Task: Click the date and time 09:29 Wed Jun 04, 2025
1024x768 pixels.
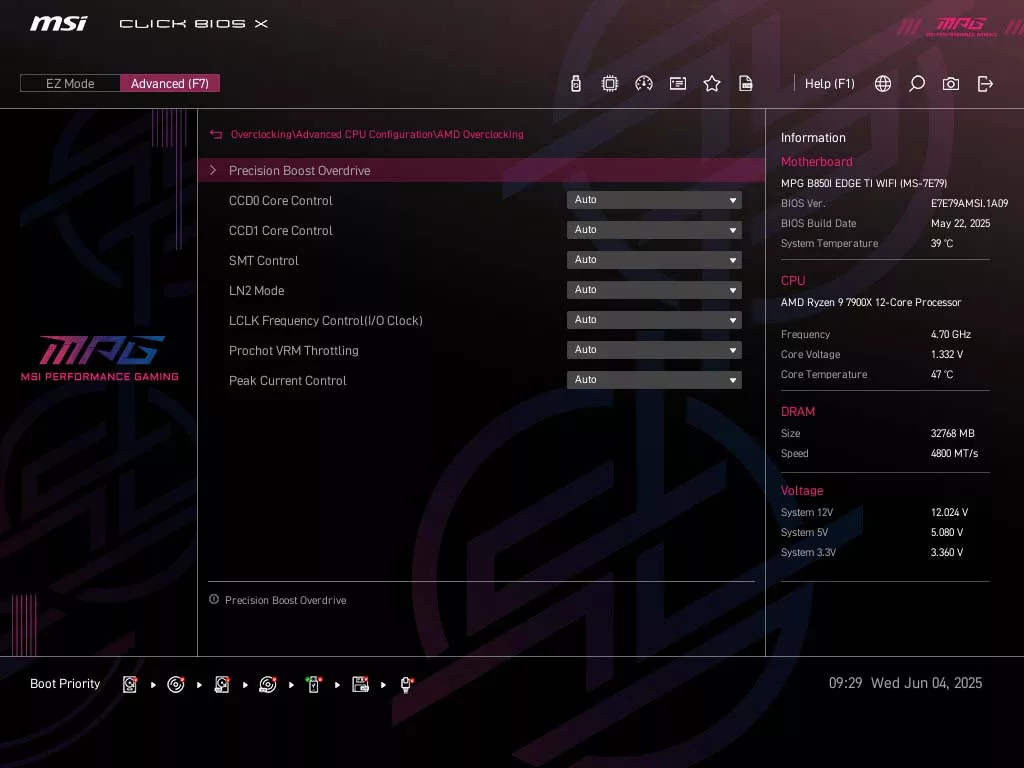Action: click(905, 683)
